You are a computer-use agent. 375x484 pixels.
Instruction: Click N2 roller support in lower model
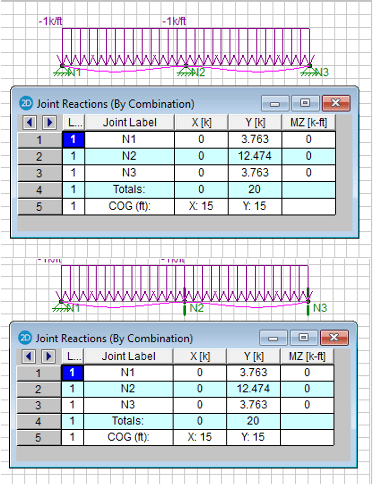click(185, 302)
